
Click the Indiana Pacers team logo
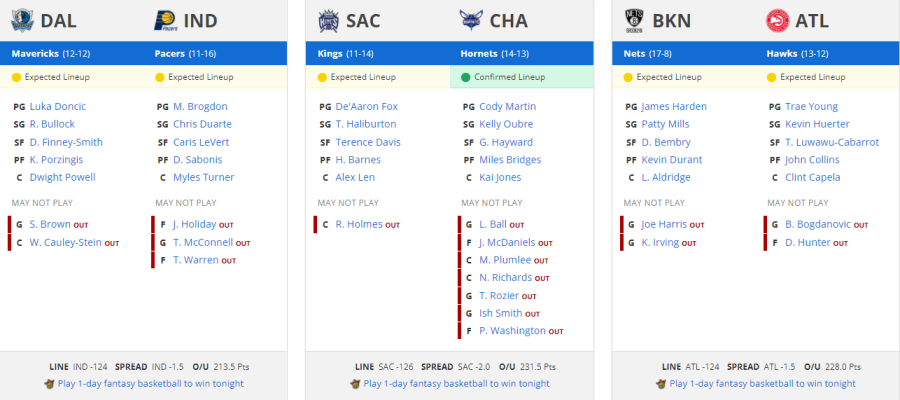click(x=165, y=21)
